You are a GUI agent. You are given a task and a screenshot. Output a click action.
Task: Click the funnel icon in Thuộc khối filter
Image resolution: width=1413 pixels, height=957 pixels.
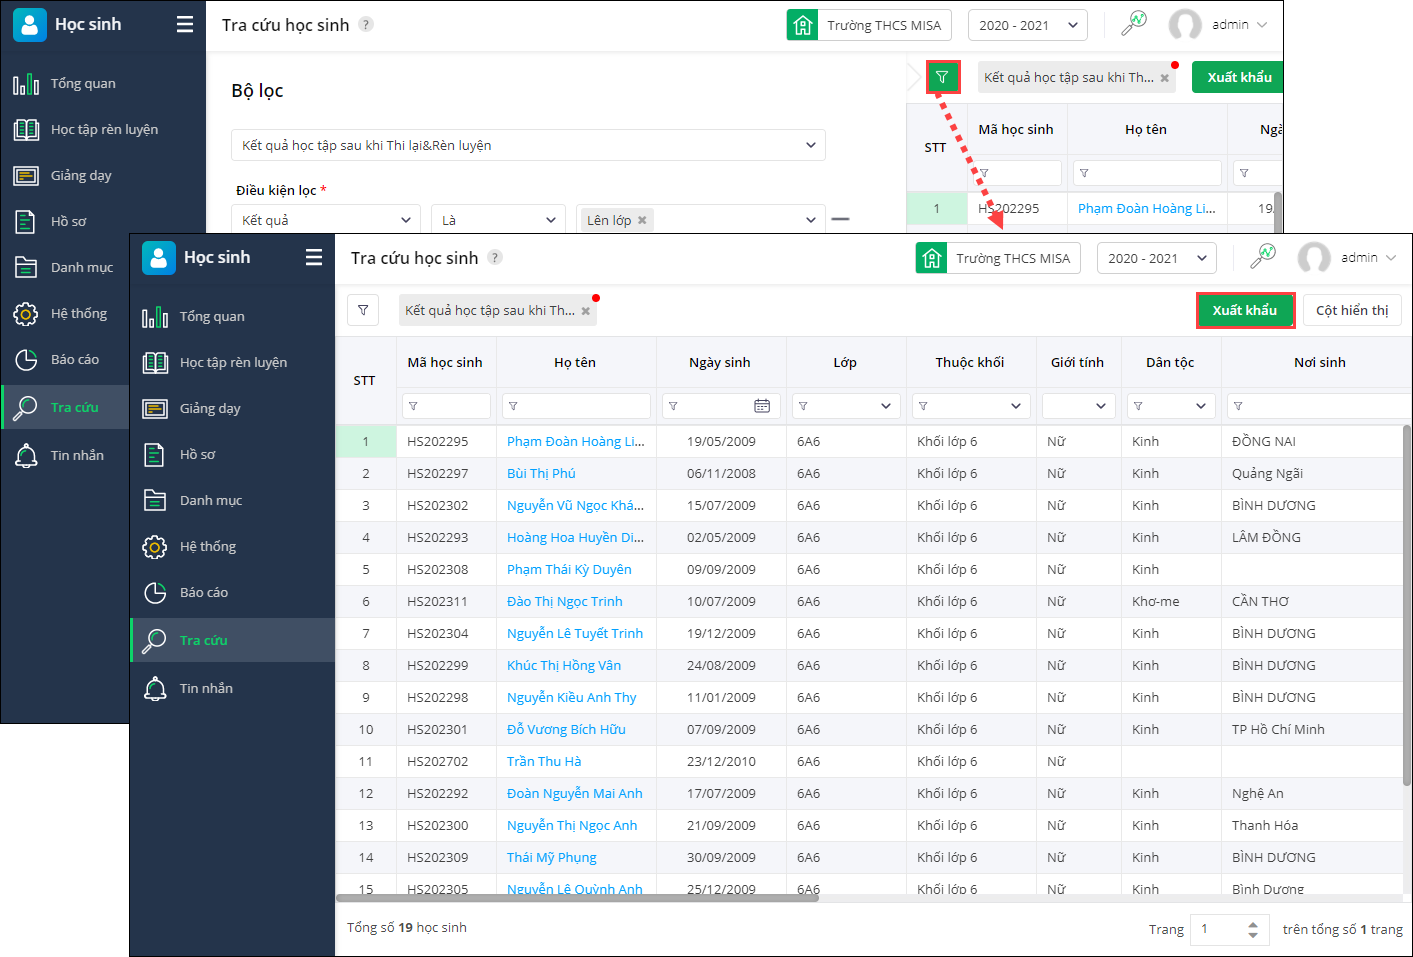[923, 406]
